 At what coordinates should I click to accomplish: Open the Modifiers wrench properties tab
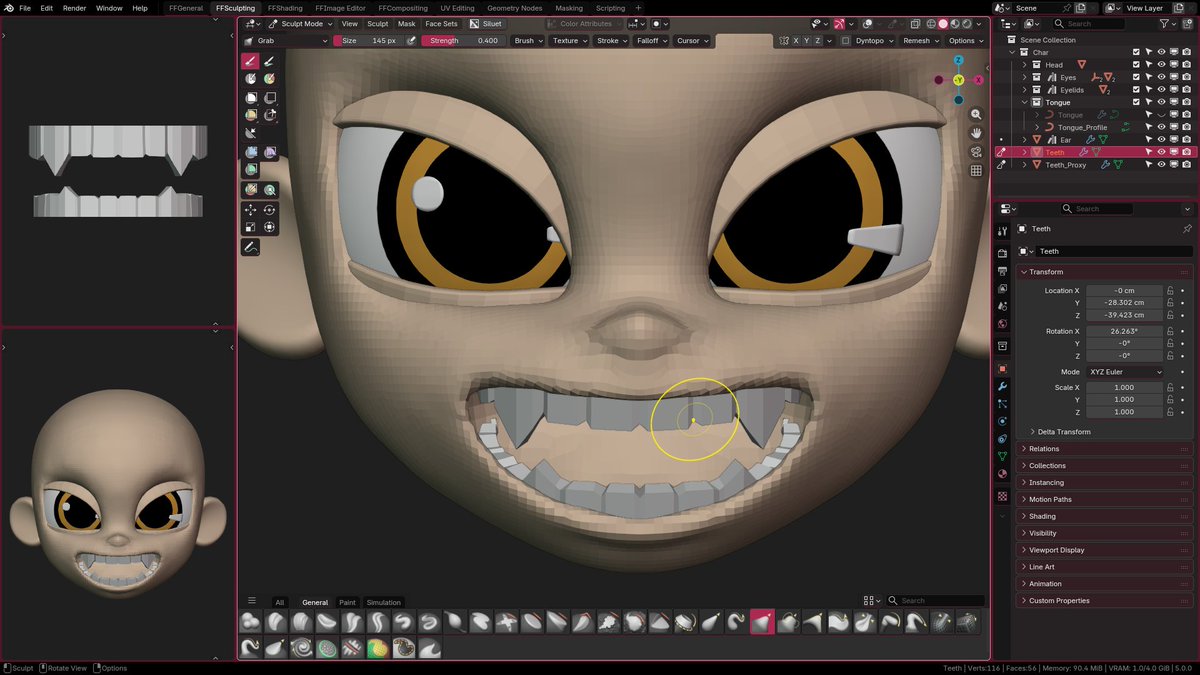[1003, 386]
